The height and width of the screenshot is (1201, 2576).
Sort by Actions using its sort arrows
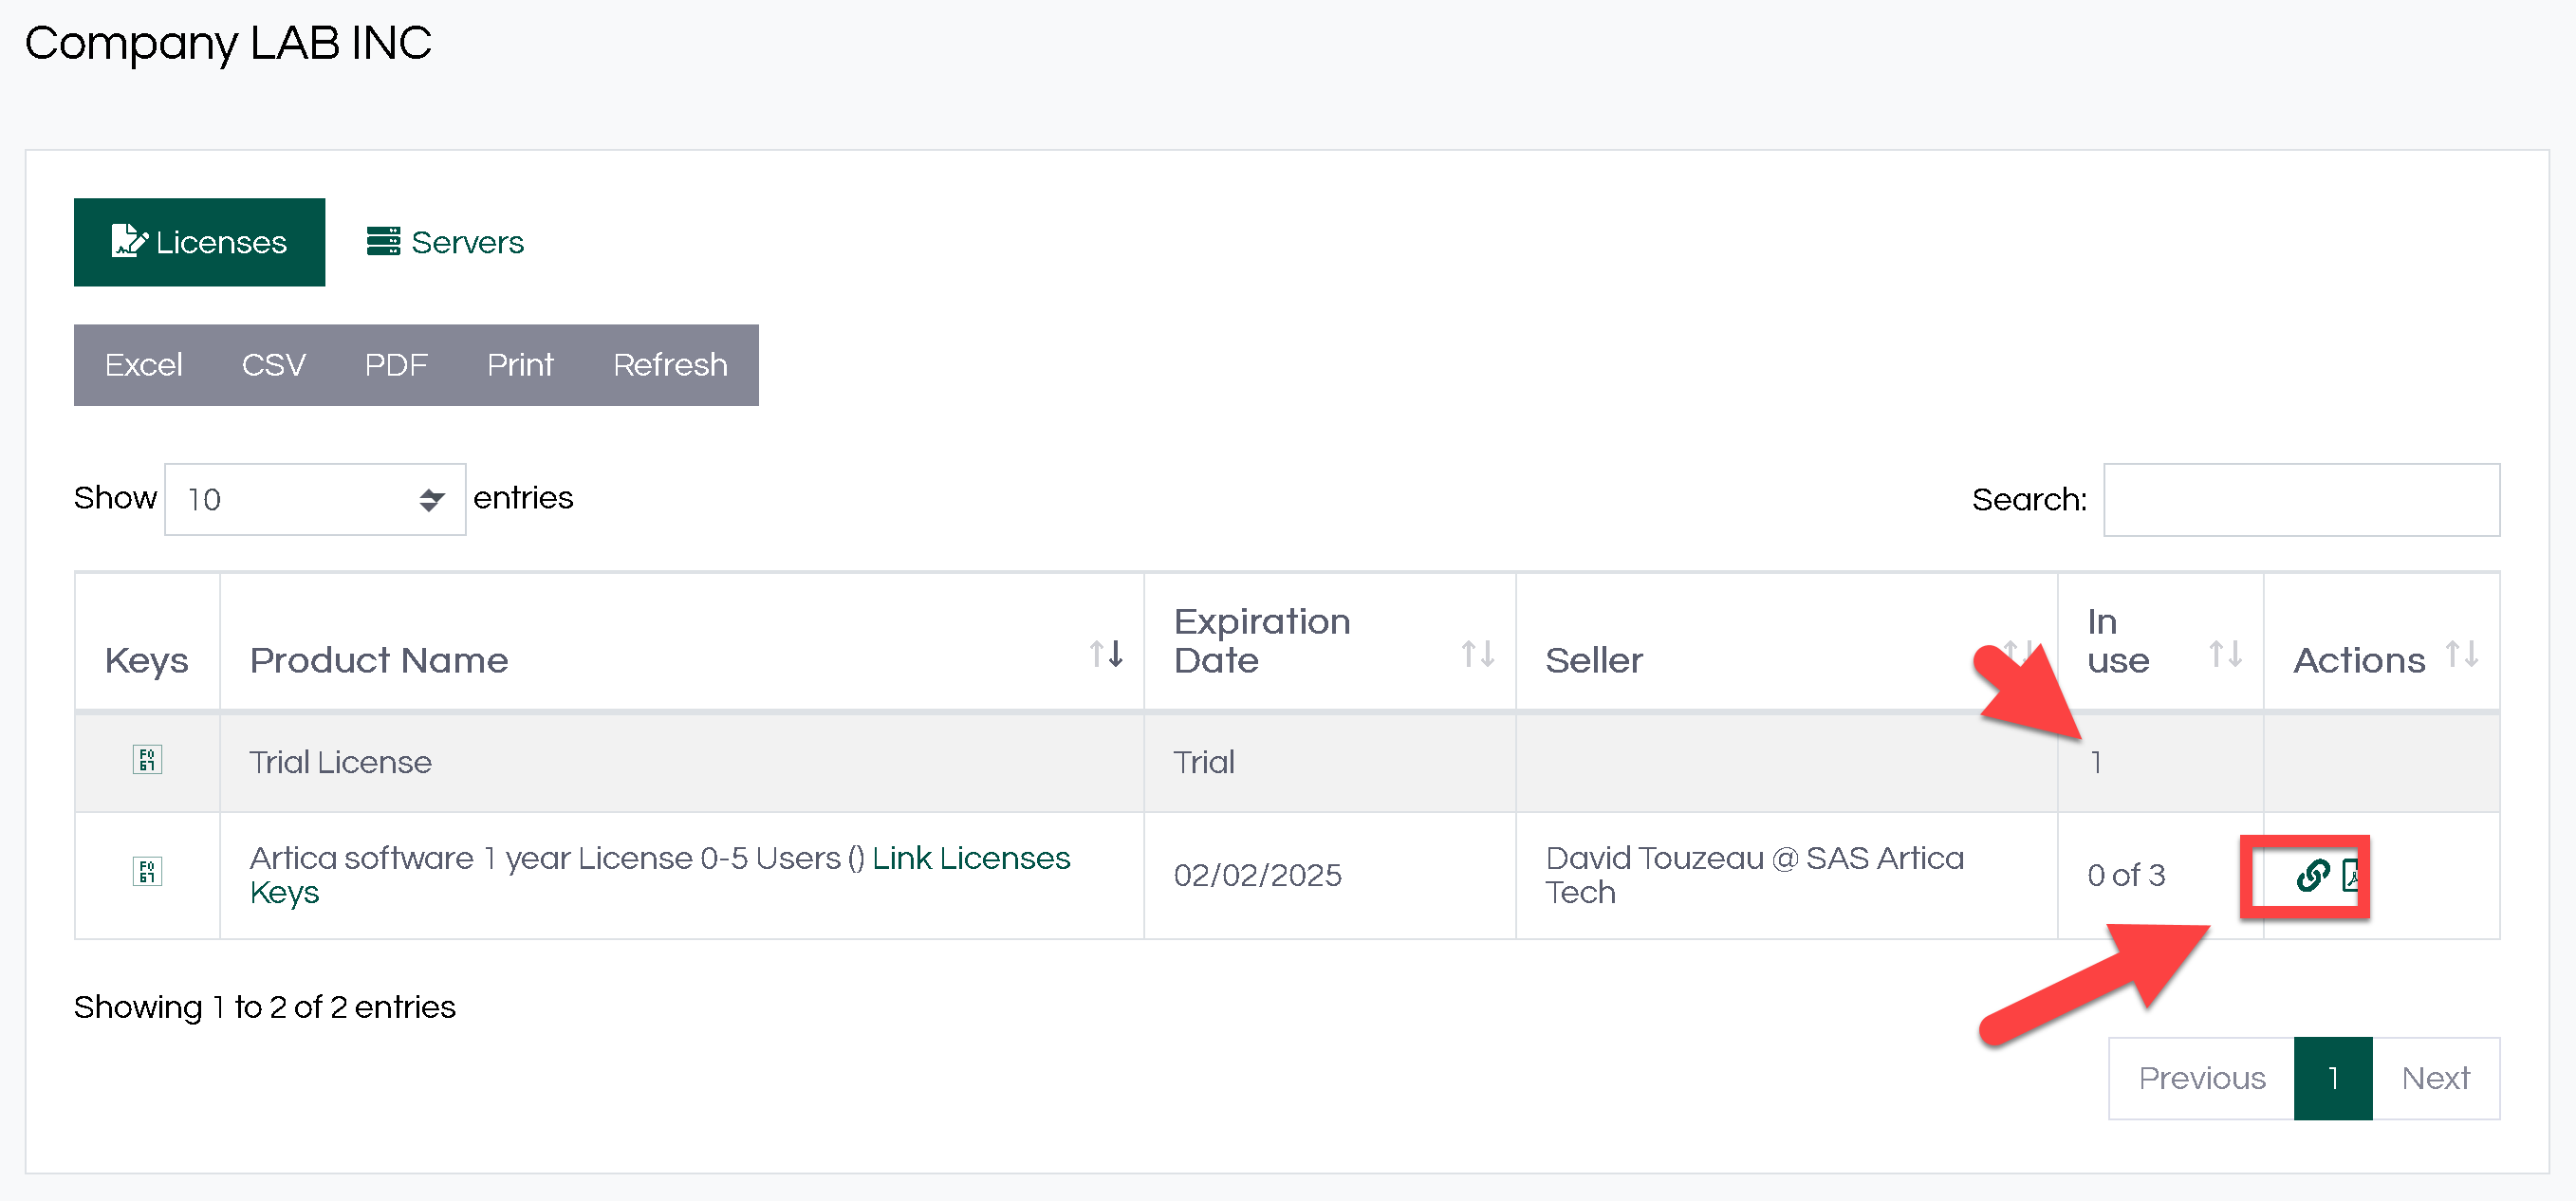2461,655
